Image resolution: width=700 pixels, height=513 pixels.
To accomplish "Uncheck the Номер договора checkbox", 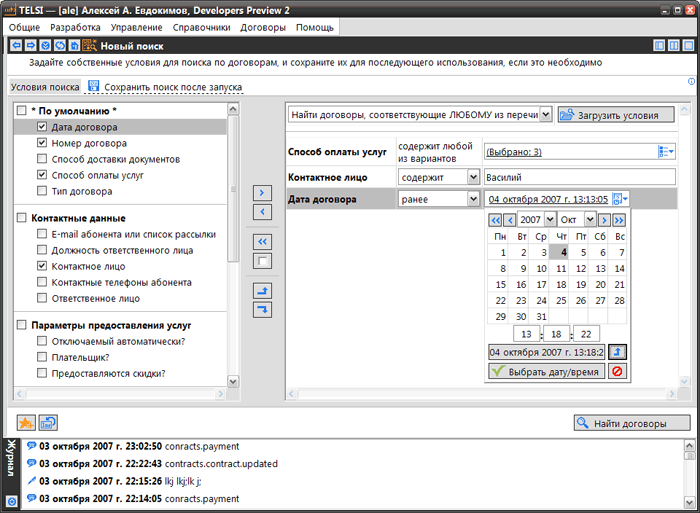I will 42,144.
